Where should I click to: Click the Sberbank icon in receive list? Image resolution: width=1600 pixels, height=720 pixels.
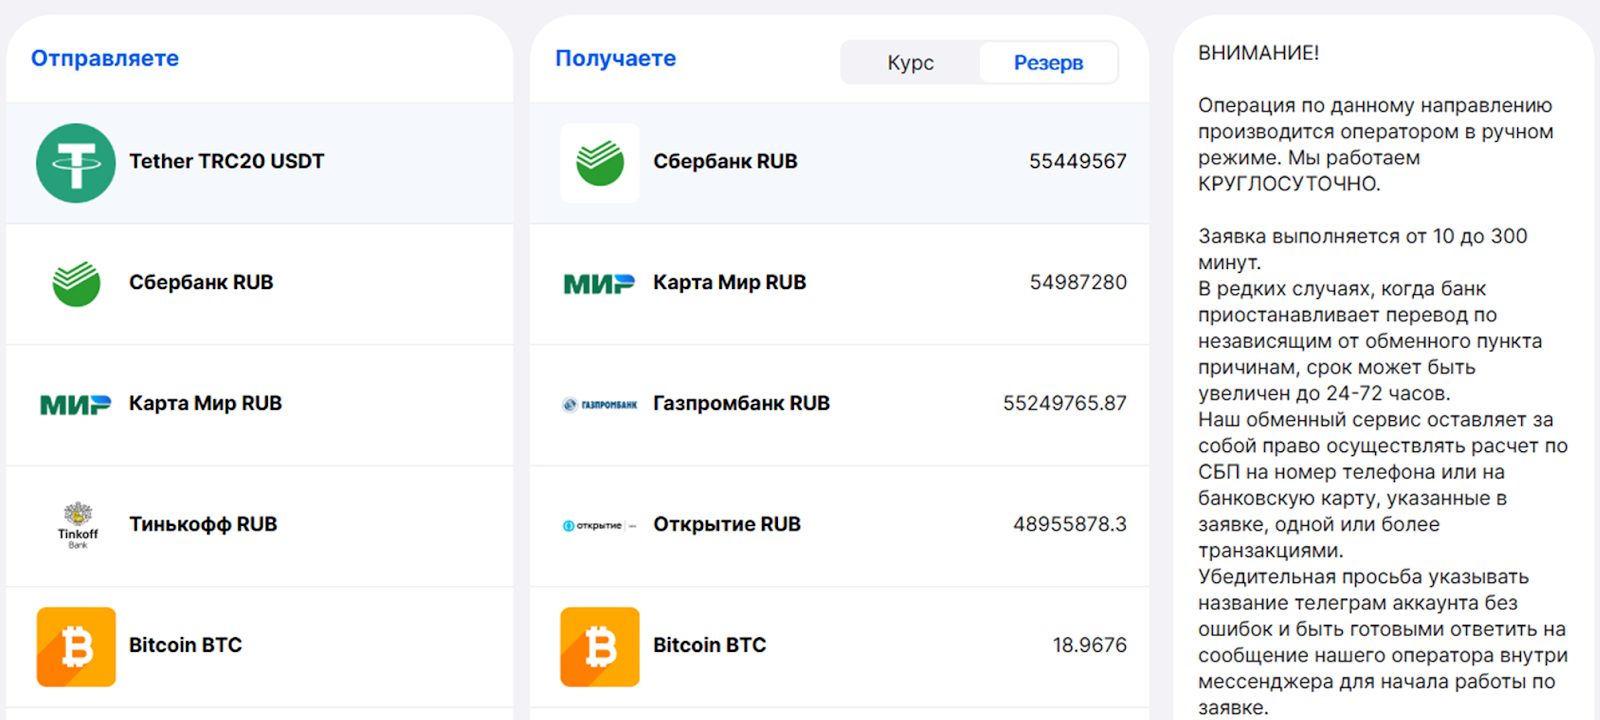tap(600, 163)
